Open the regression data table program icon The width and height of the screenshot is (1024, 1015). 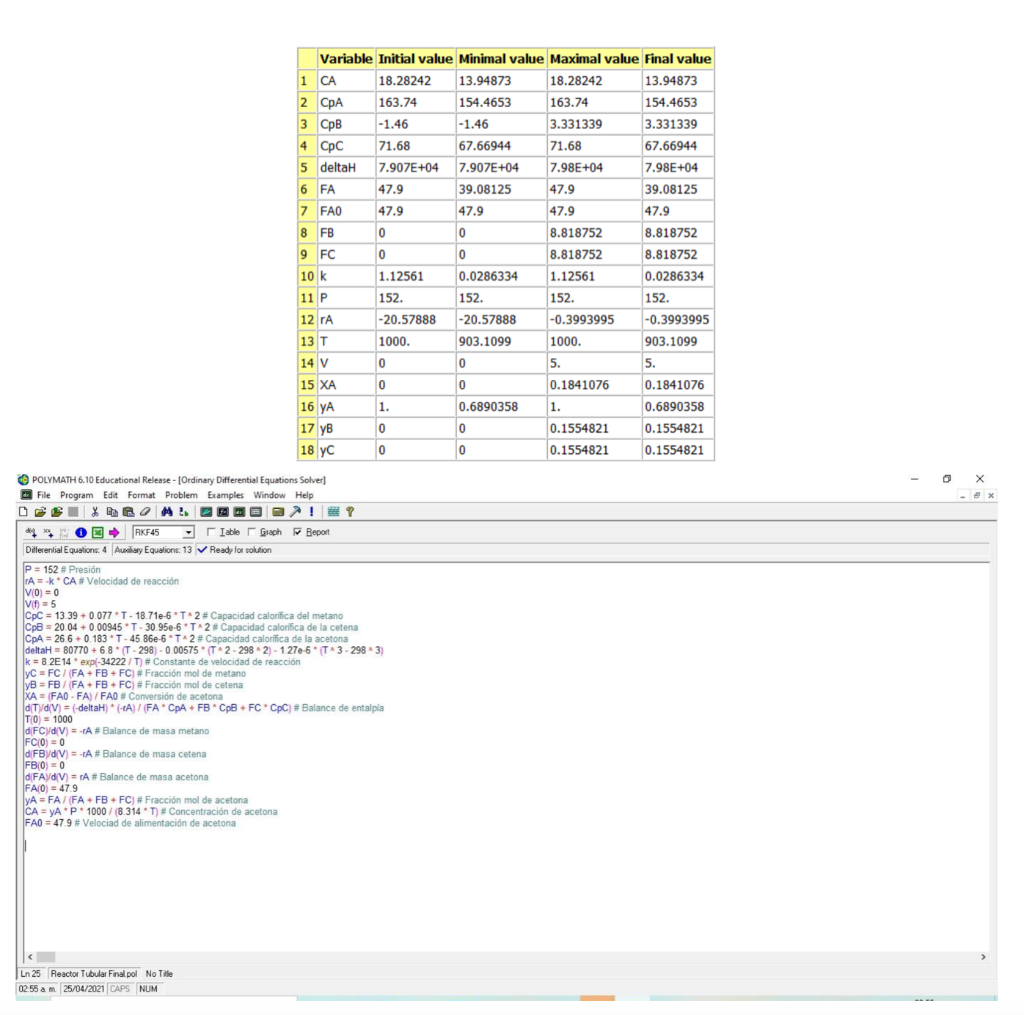(256, 511)
